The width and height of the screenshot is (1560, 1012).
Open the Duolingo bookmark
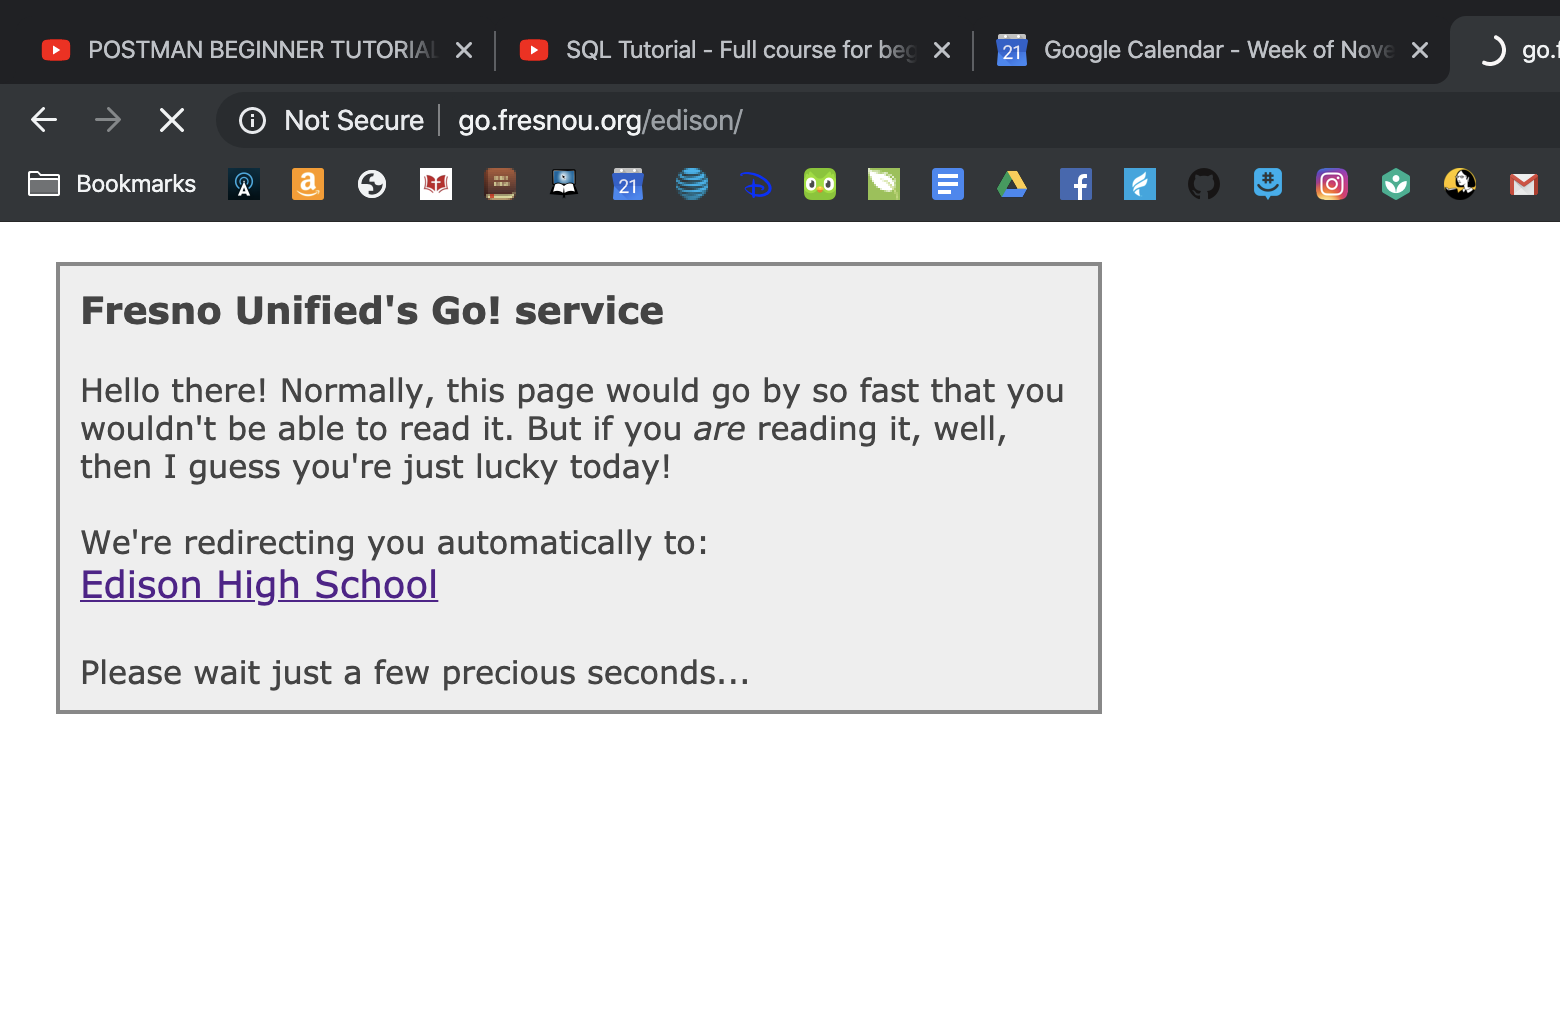(819, 184)
